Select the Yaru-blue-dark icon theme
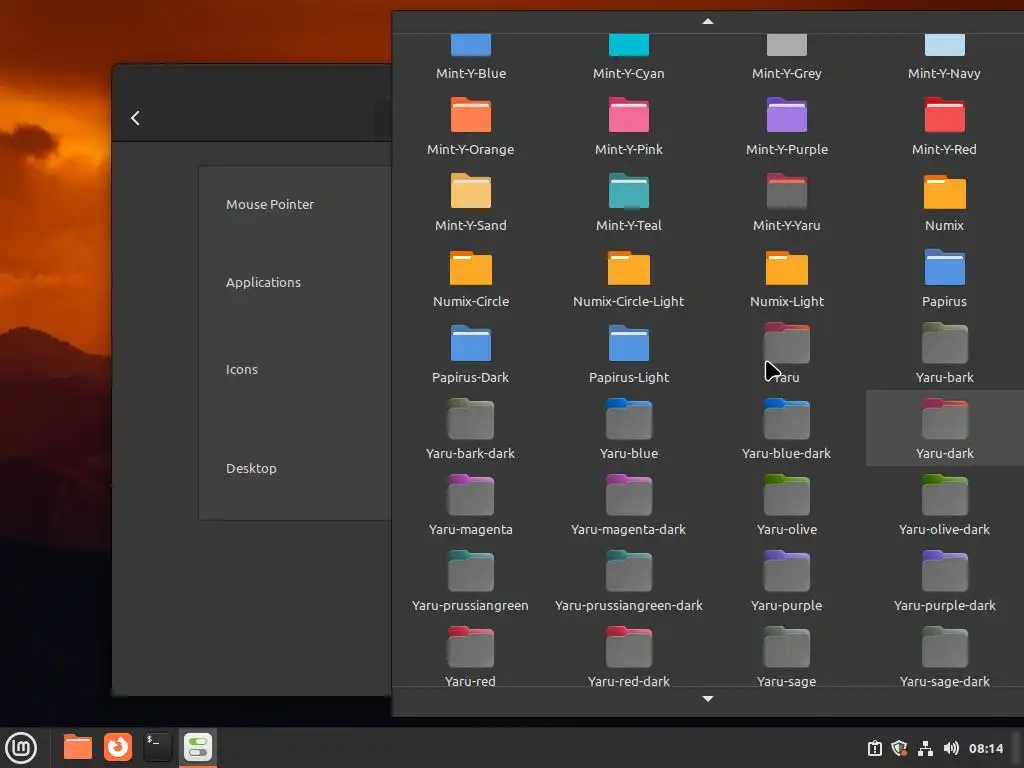Screen dimensions: 1024x768 786,429
